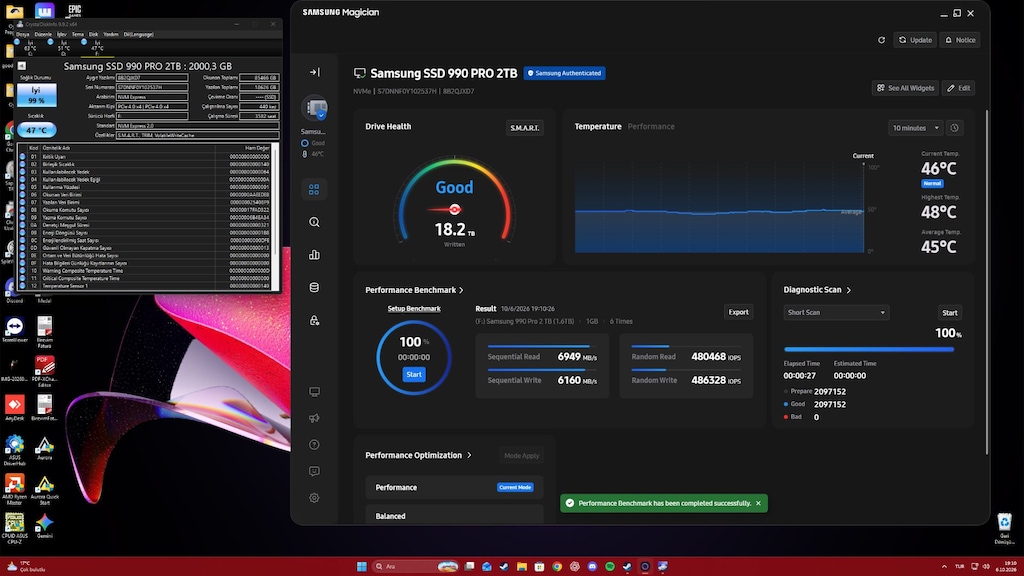
Task: Open the help question mark icon
Action: click(x=314, y=445)
